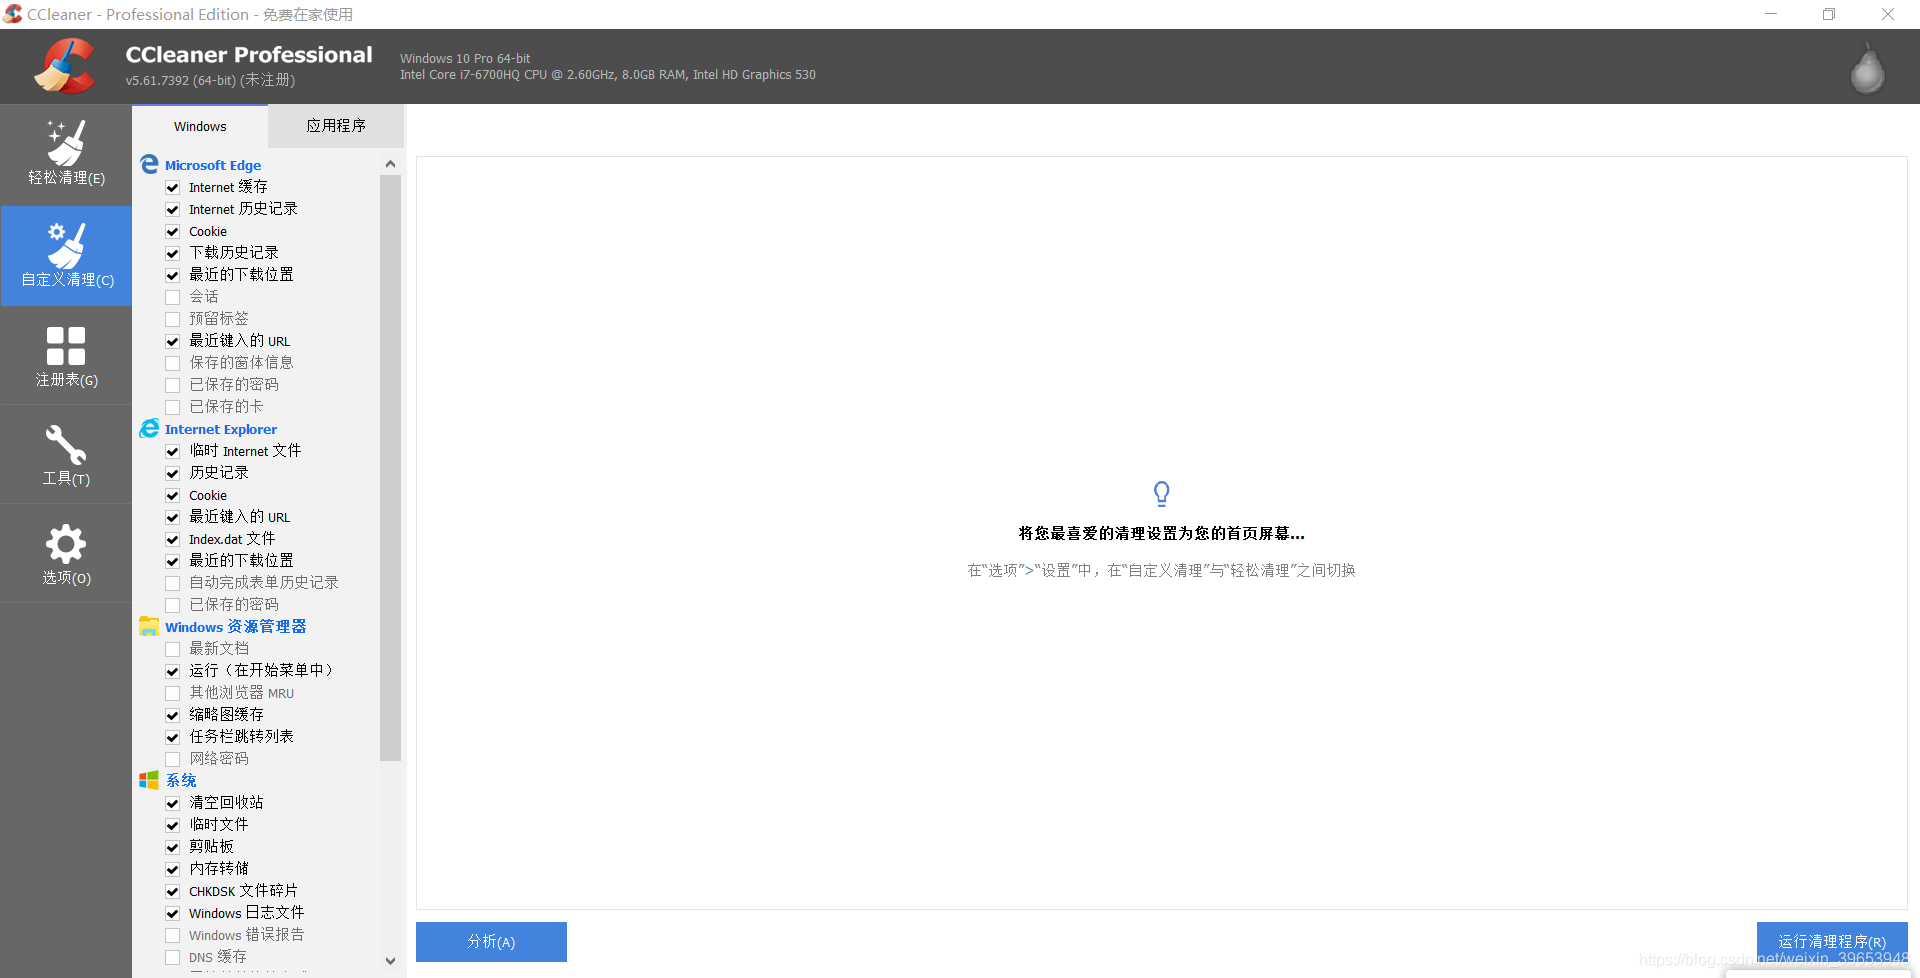1920x978 pixels.
Task: Click the scroll up arrow of the list
Action: click(390, 164)
